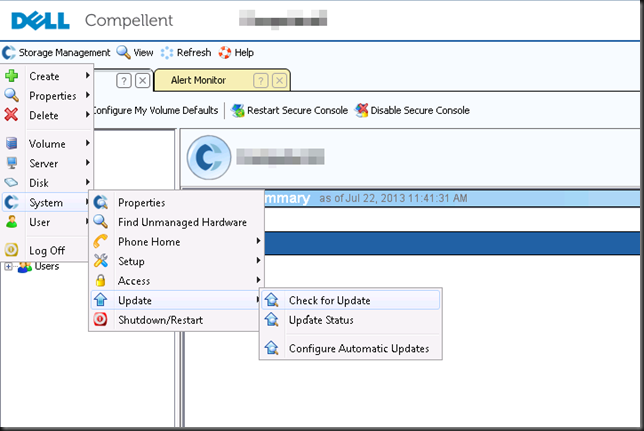The image size is (644, 431).
Task: Expand the Volume submenu arrow
Action: tap(87, 143)
